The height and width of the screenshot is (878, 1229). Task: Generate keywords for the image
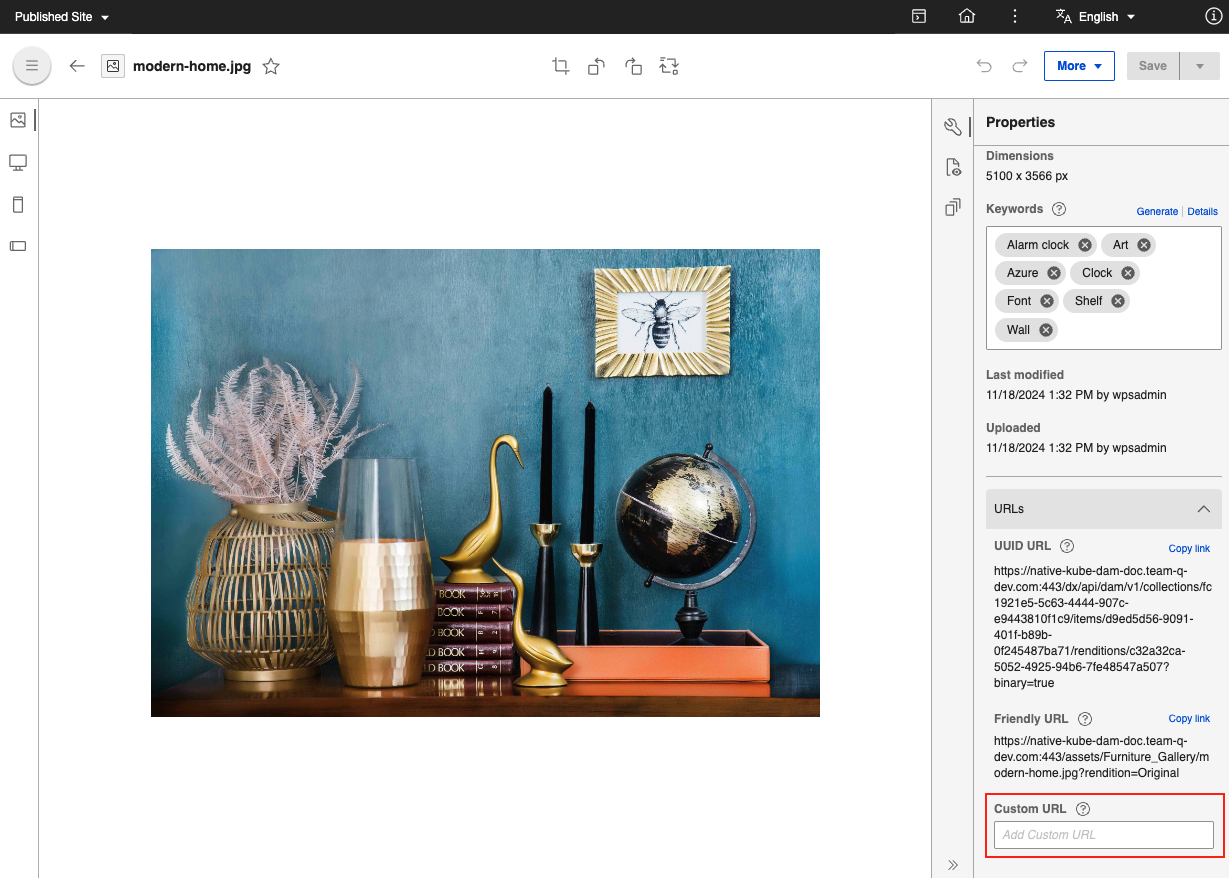tap(1157, 211)
